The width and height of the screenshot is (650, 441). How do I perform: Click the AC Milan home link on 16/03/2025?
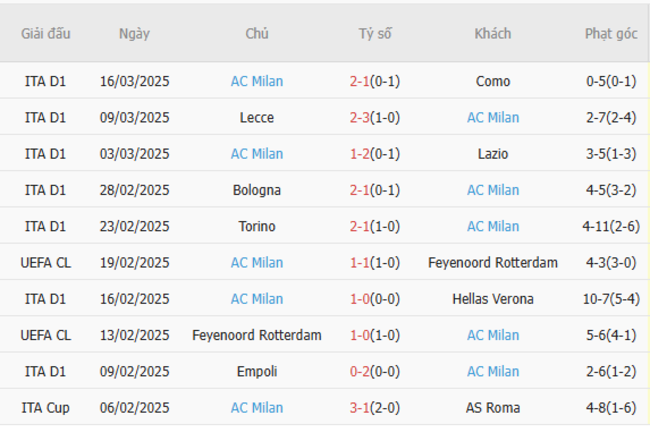[257, 82]
